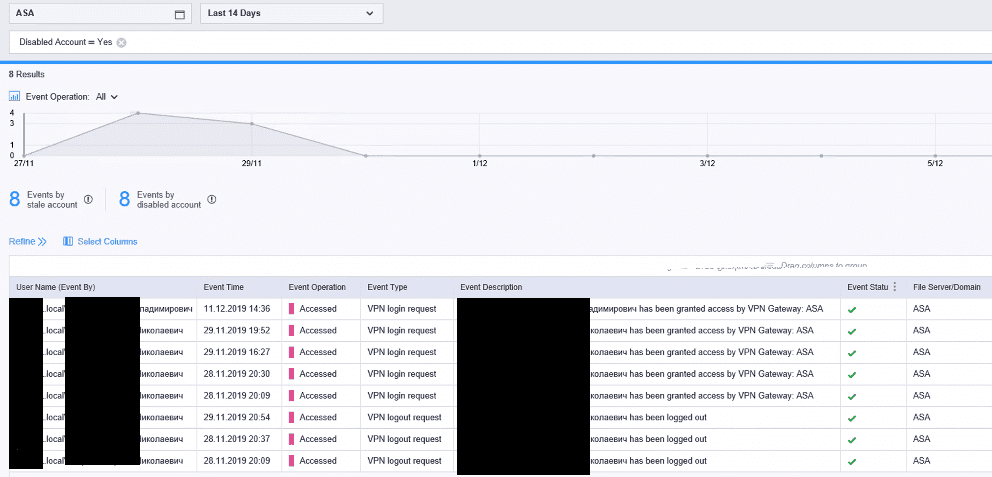
Task: Expand the Refine panel
Action: pos(28,242)
